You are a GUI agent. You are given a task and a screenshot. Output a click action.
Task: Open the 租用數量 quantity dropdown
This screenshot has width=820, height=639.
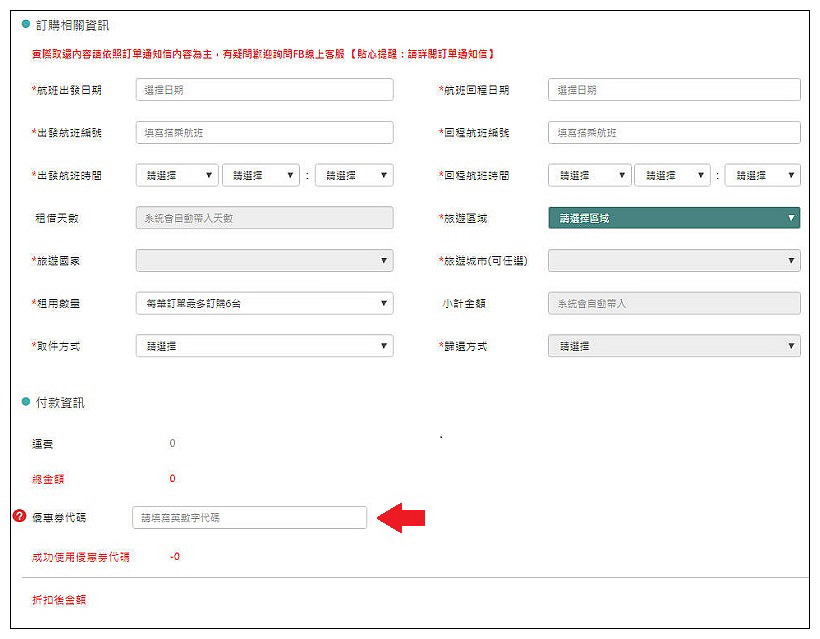coord(264,303)
